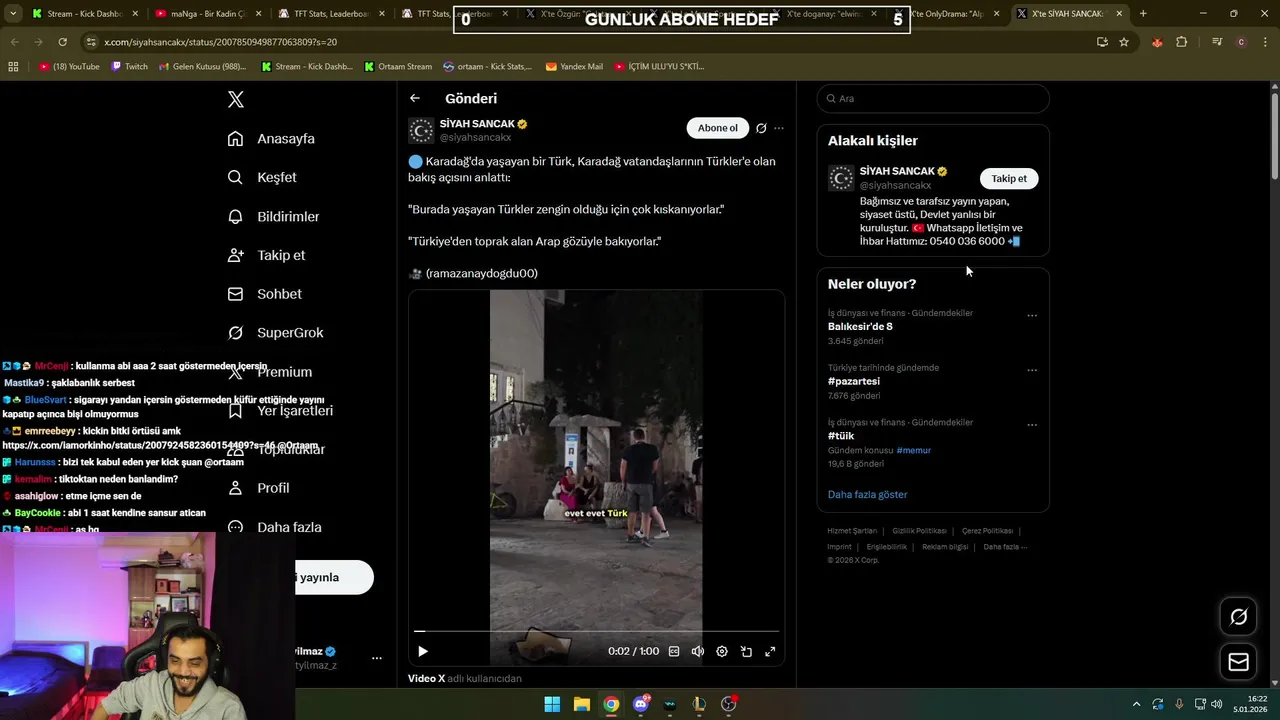Open OBS Studio from the taskbar
Viewport: 1280px width, 720px height.
tap(729, 704)
